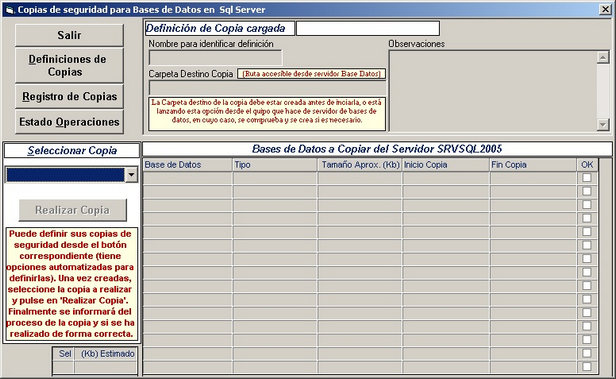Open the Registro de Copias
616x379 pixels.
[69, 97]
